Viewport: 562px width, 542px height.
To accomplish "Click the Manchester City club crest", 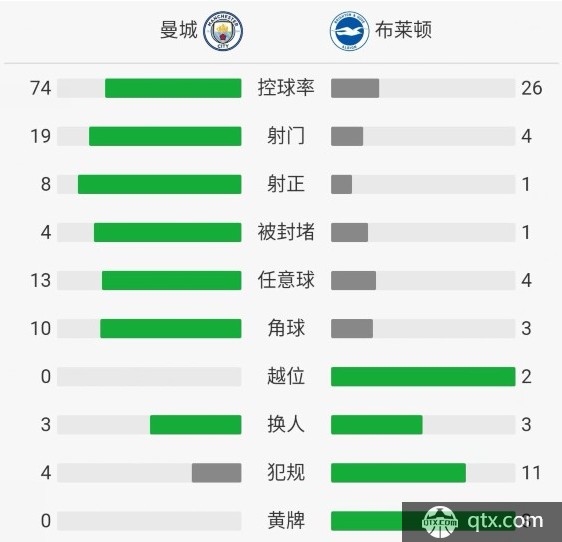I will coord(223,30).
